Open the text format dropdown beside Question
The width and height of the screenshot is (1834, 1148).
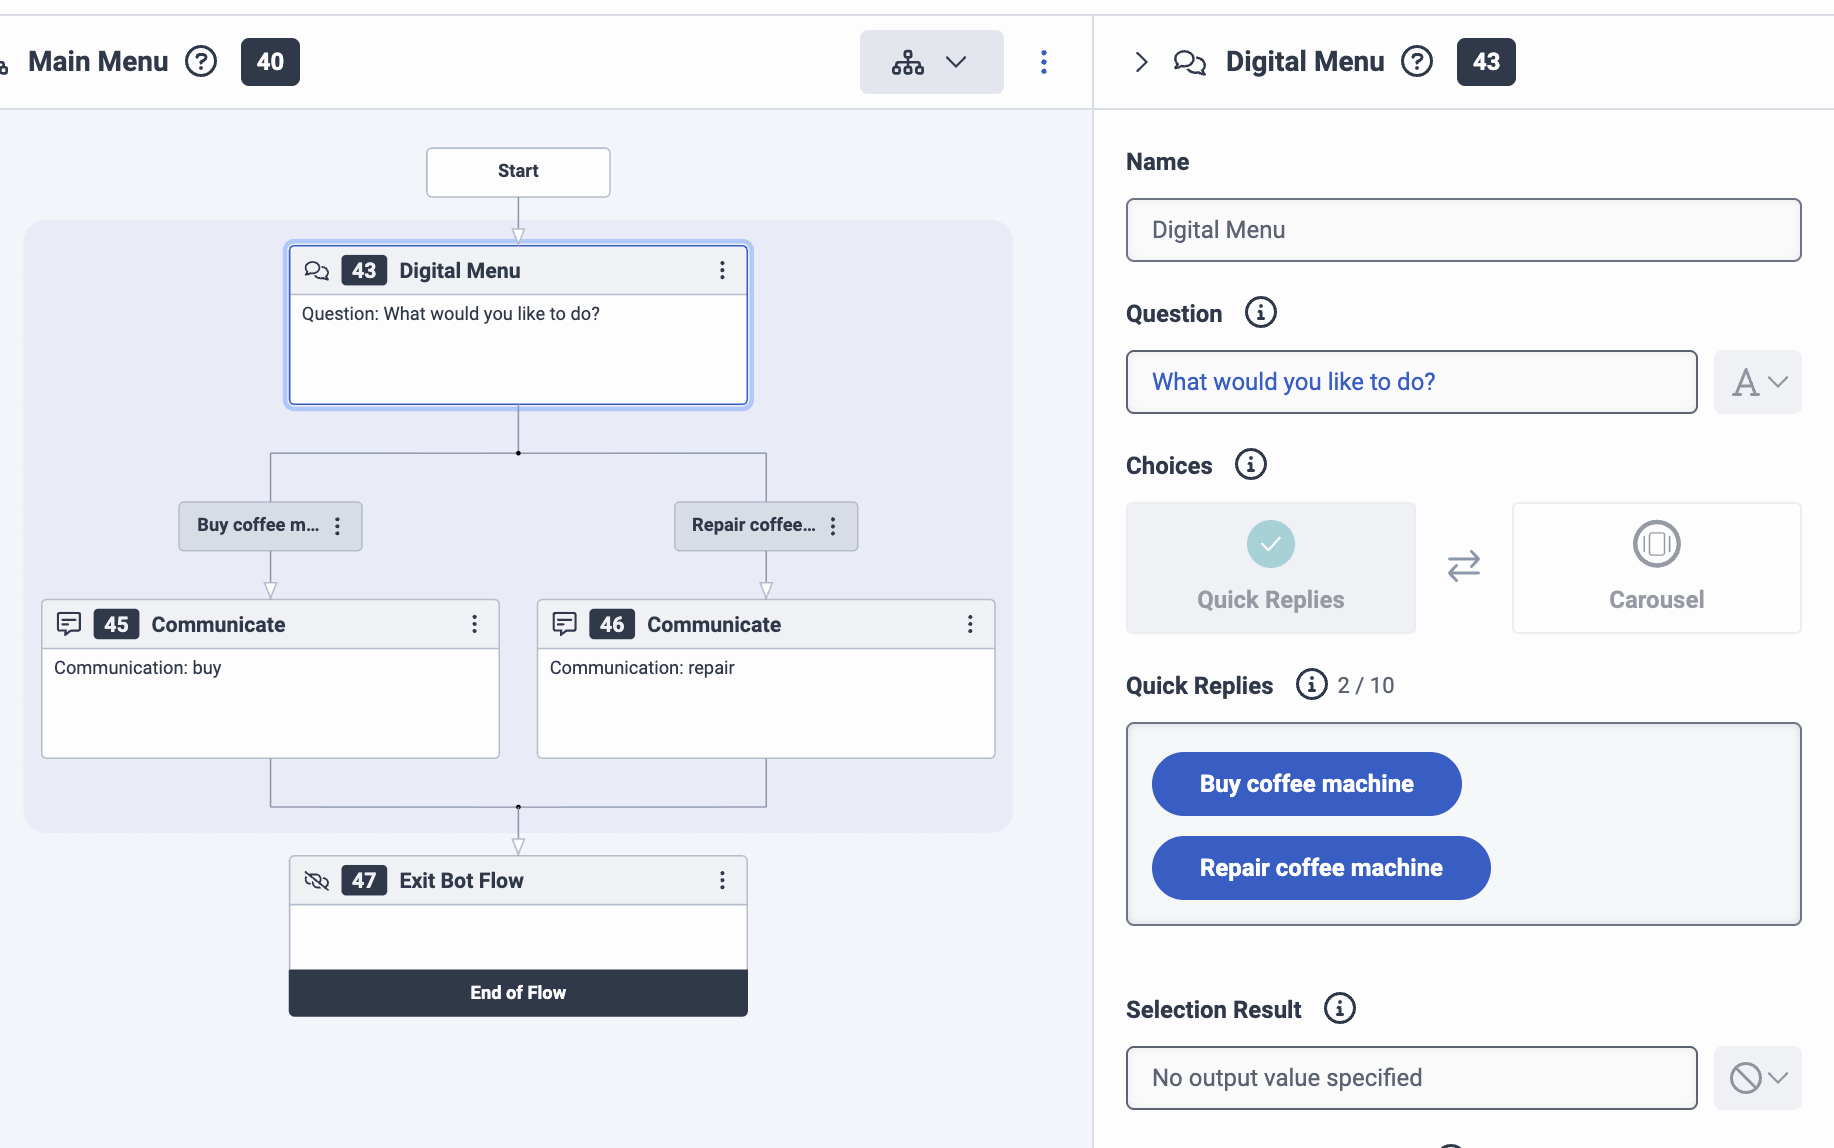click(x=1757, y=382)
